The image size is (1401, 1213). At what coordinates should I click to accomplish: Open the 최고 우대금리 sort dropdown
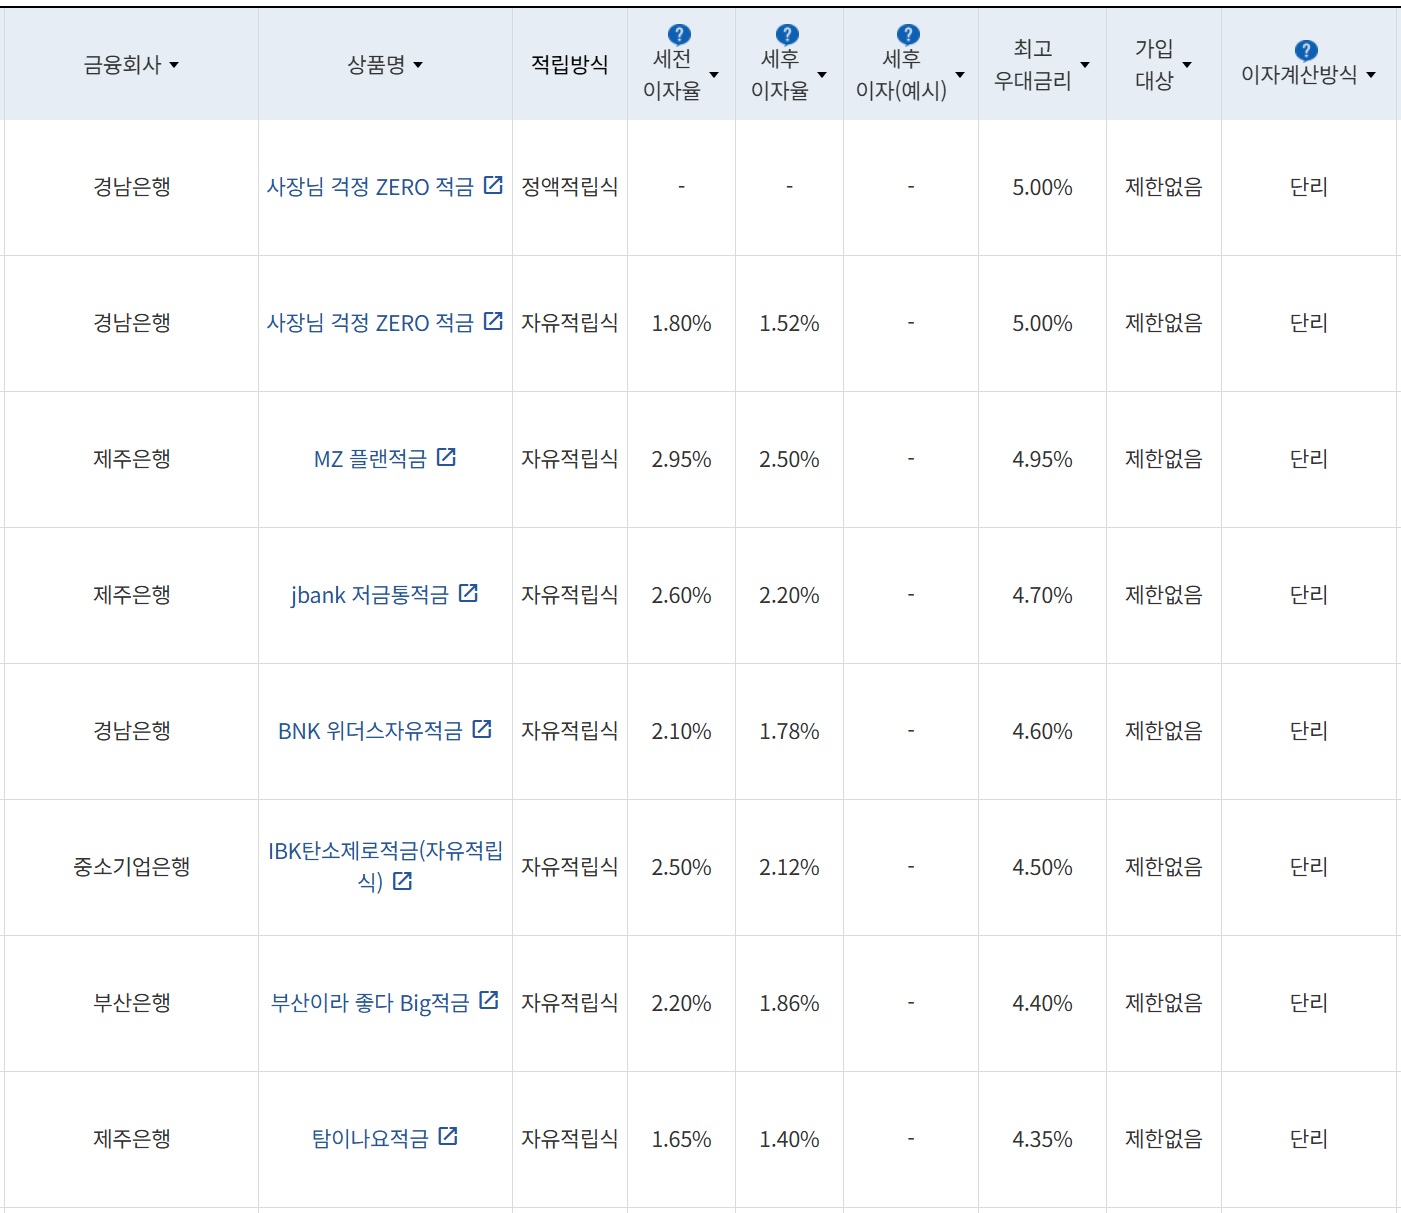(1084, 63)
